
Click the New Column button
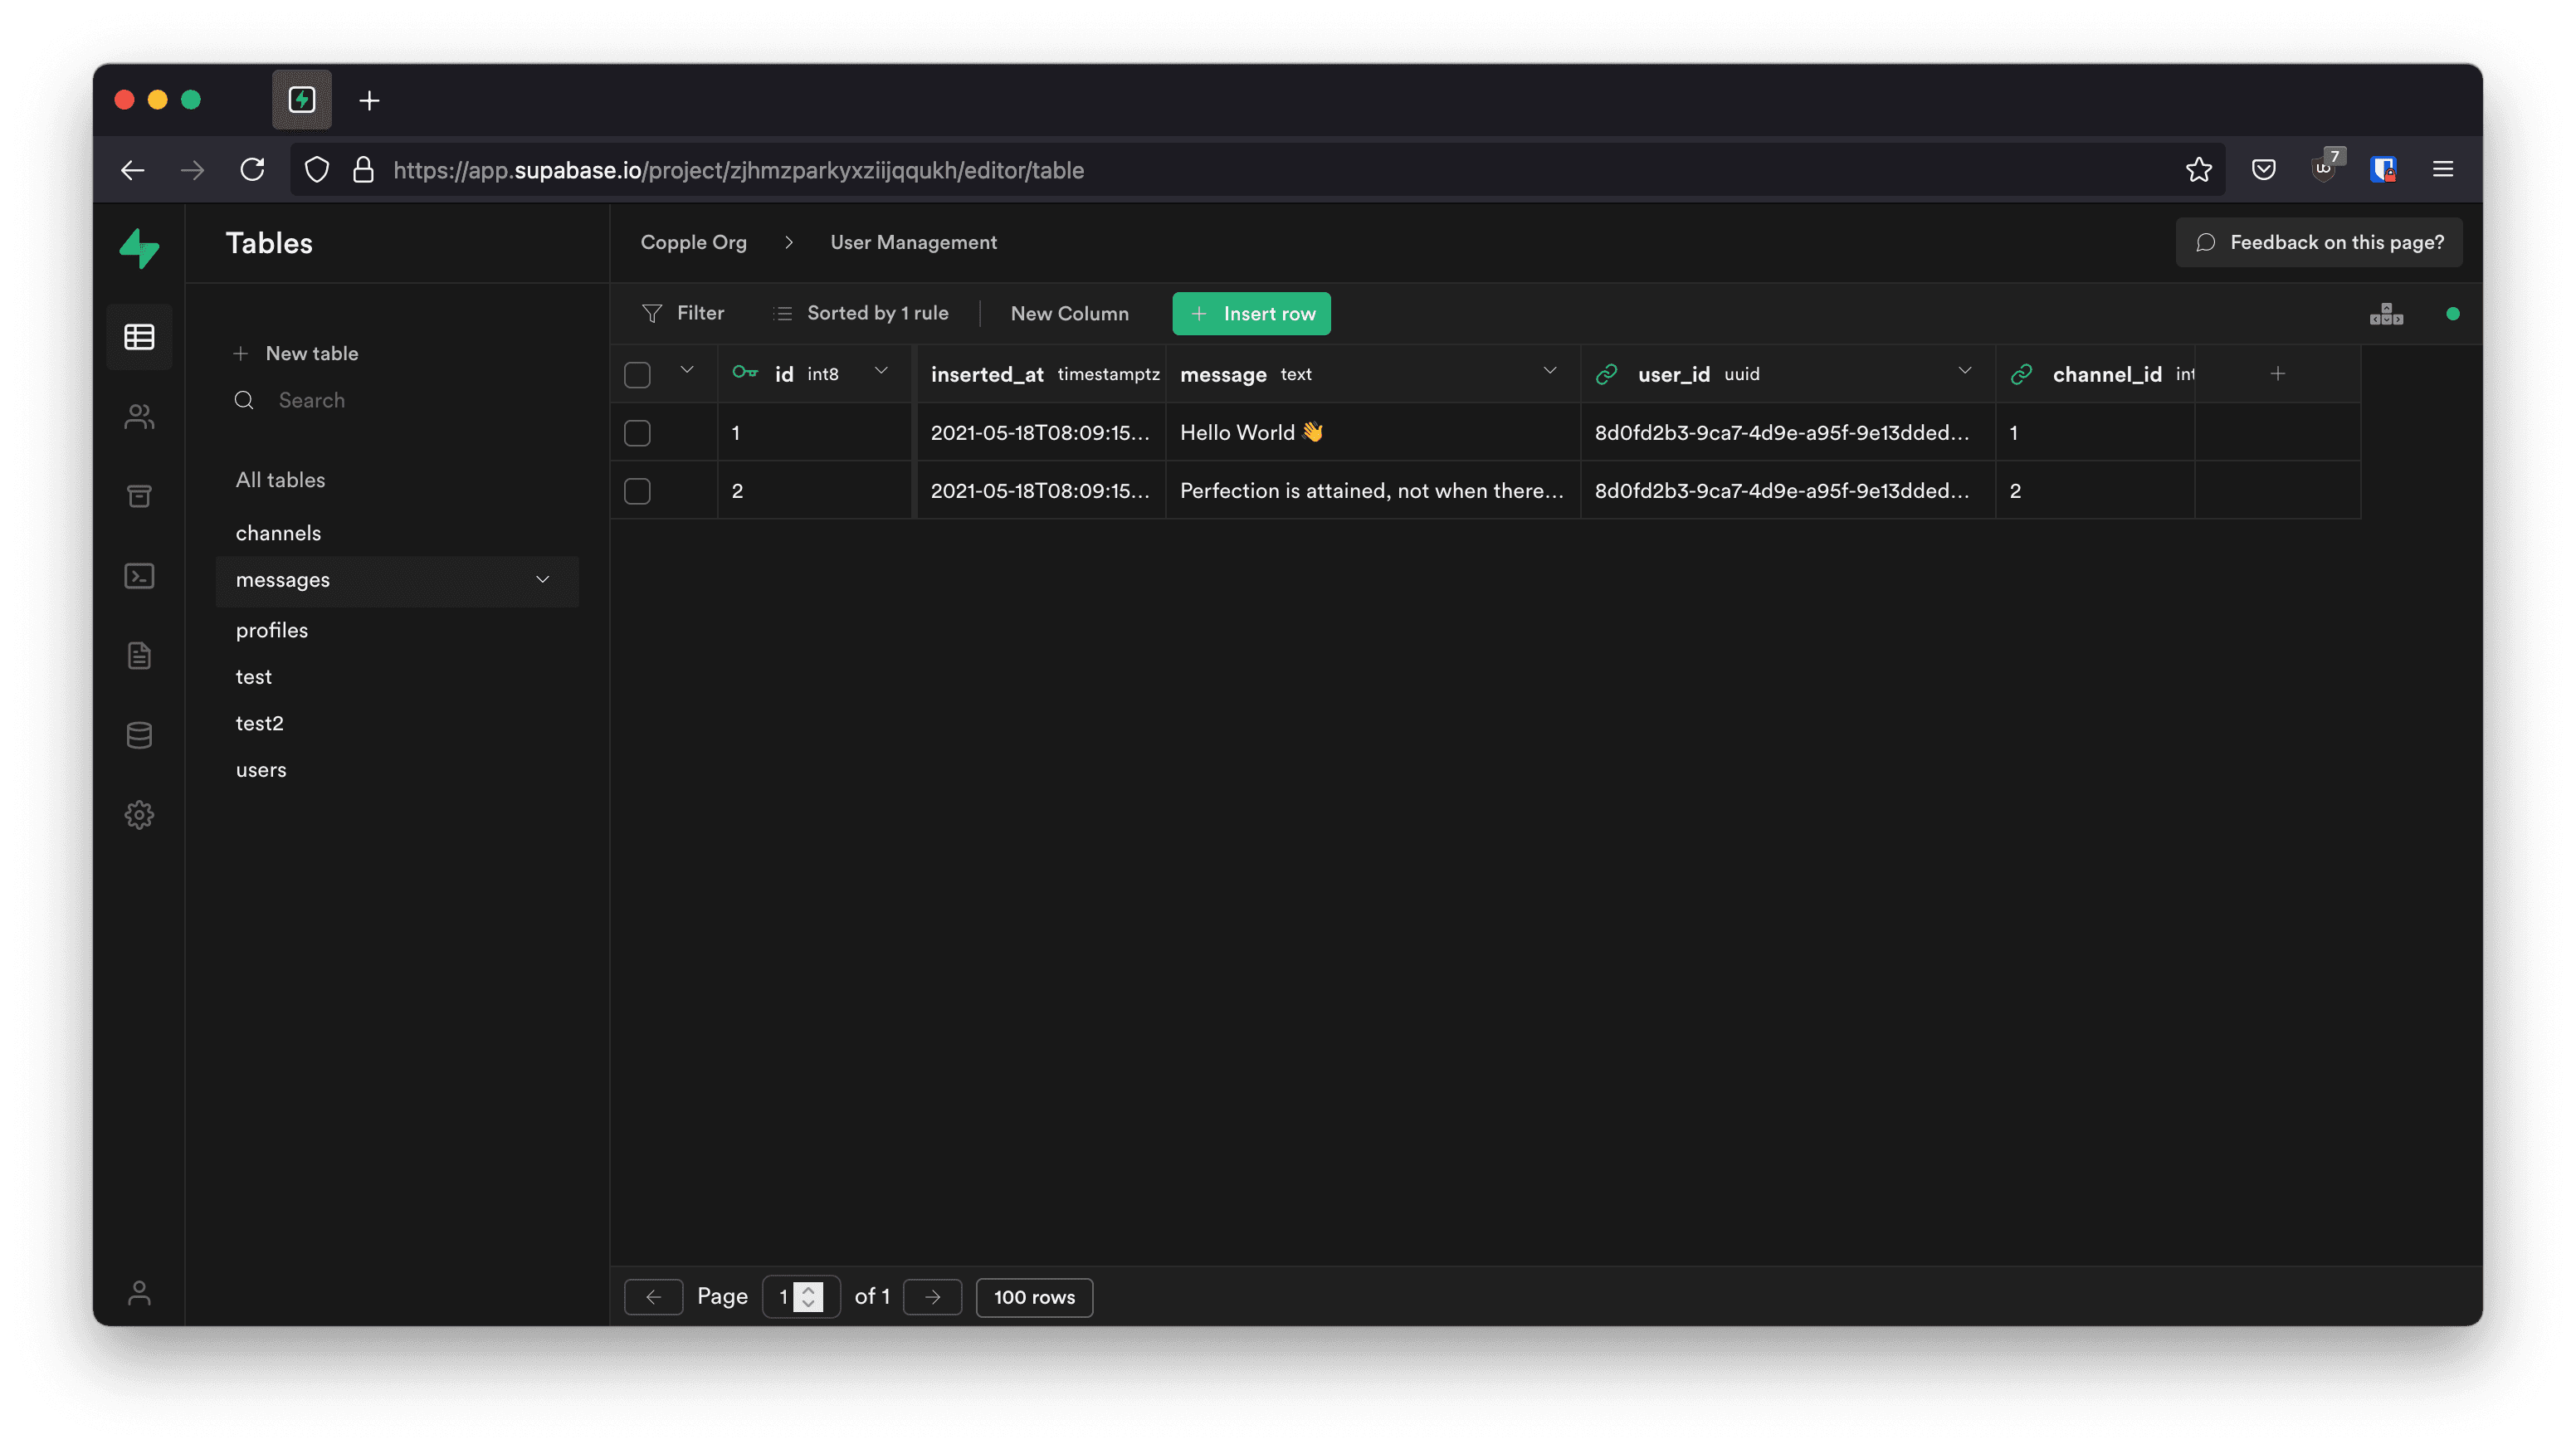[x=1069, y=314]
